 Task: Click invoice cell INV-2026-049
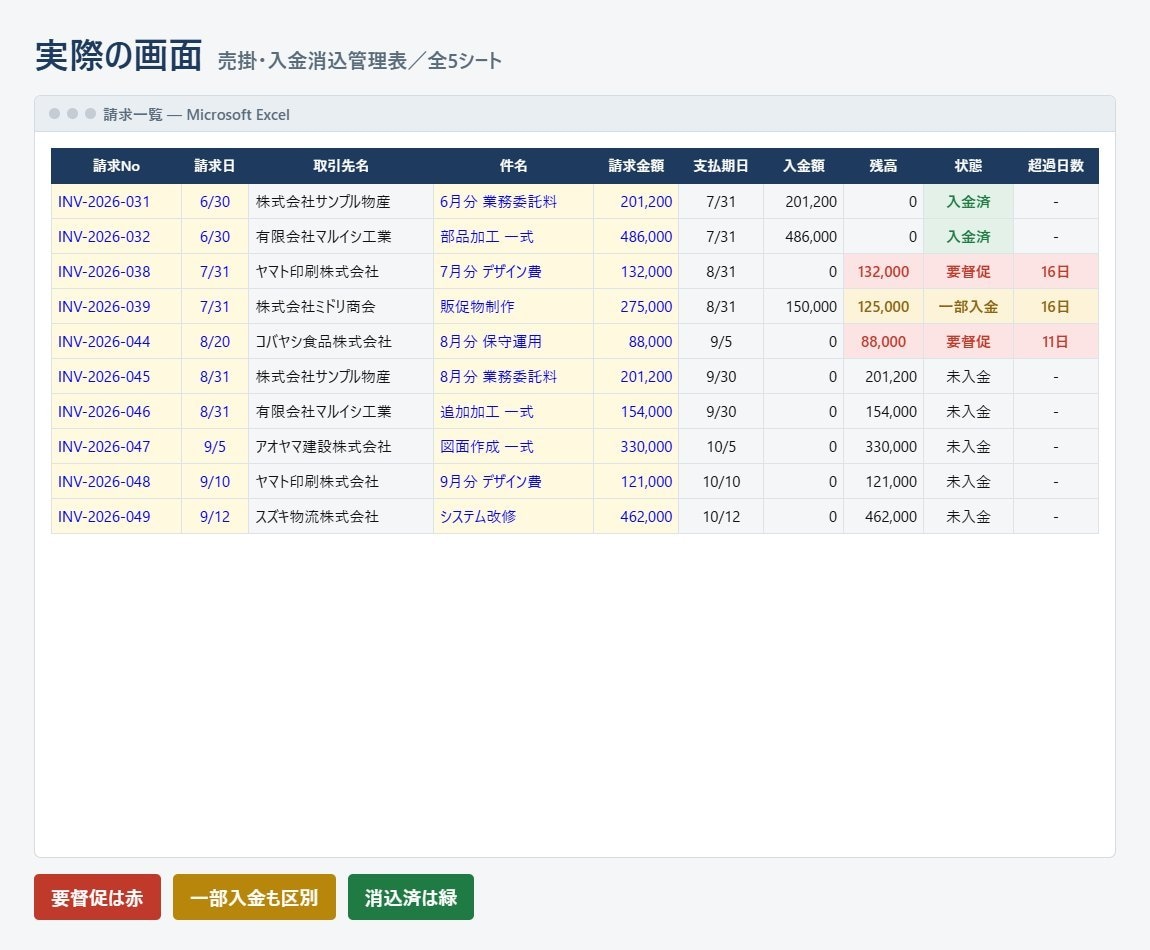coord(116,516)
